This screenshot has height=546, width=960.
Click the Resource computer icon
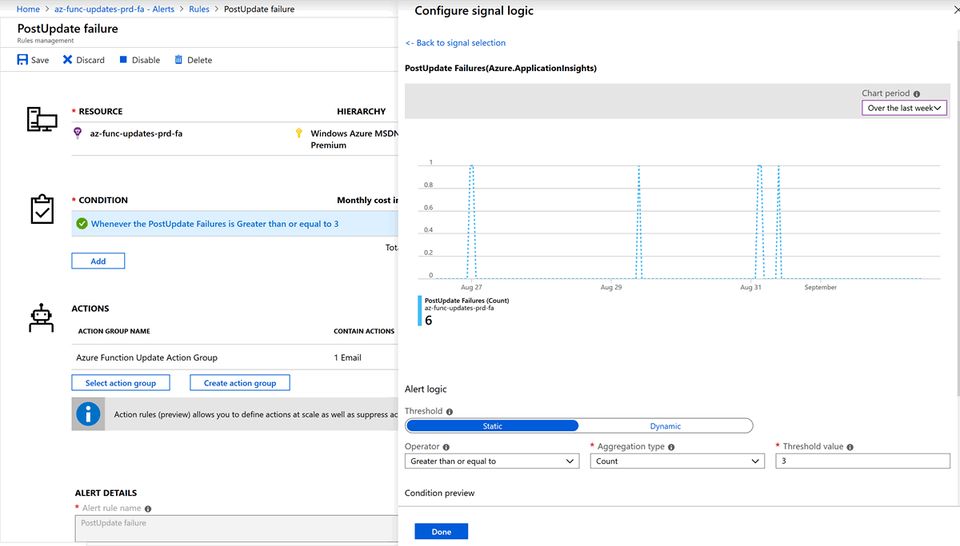coord(42,119)
